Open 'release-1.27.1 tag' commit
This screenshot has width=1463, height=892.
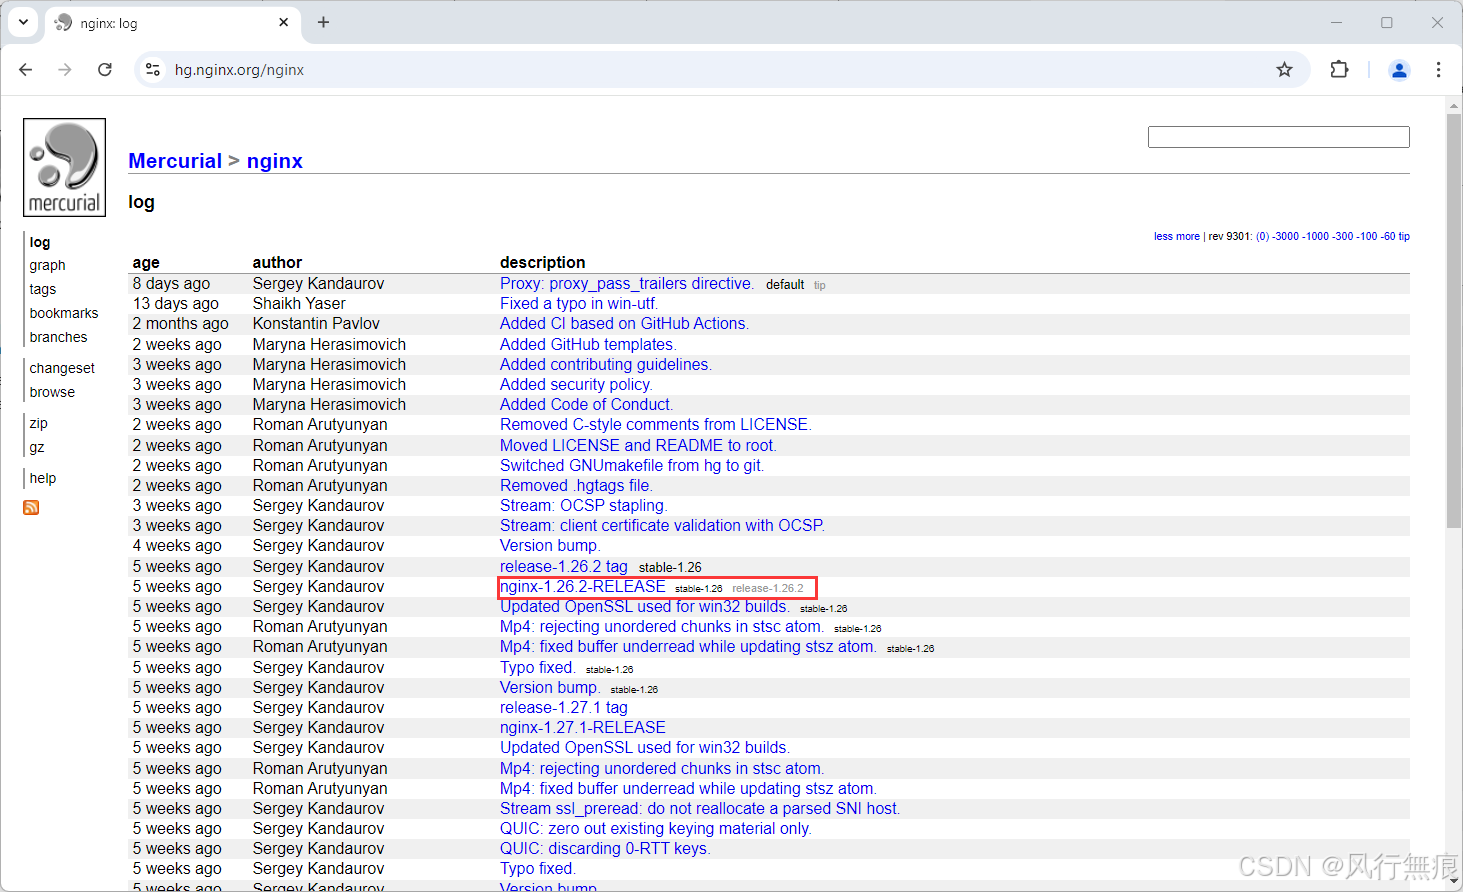[x=564, y=708]
